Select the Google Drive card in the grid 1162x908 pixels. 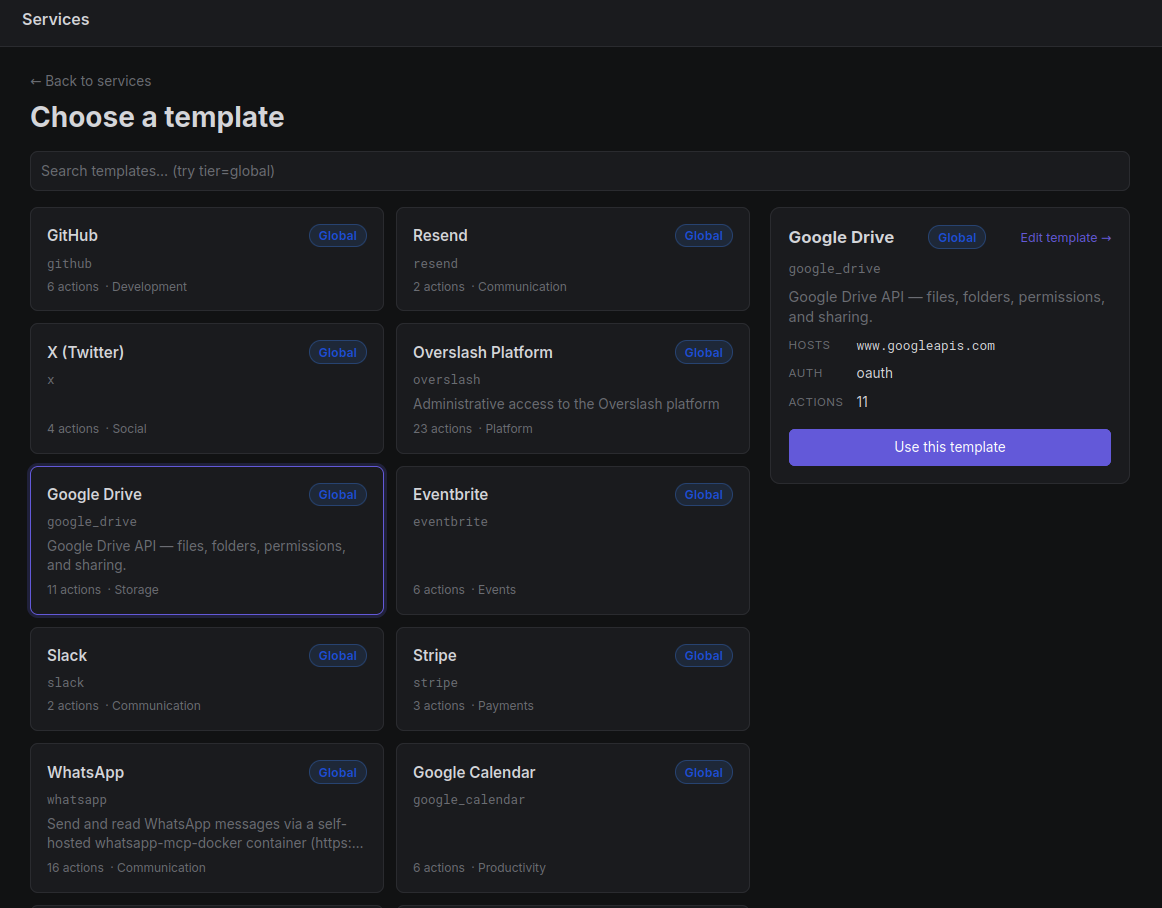(x=207, y=540)
